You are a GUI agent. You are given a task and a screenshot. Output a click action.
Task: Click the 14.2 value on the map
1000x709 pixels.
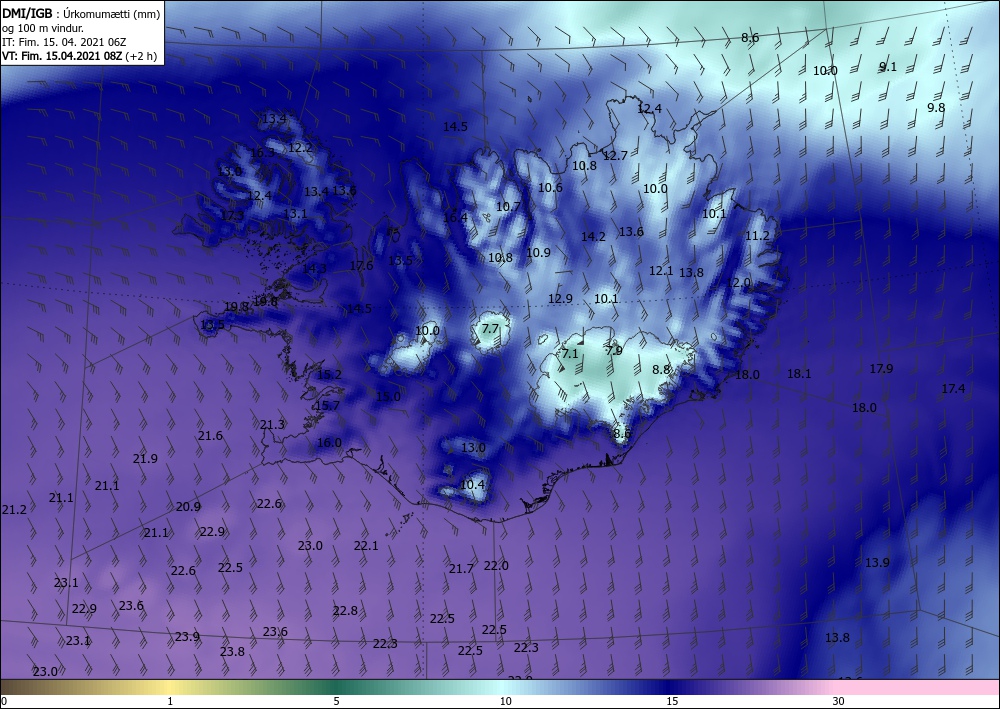(x=593, y=237)
